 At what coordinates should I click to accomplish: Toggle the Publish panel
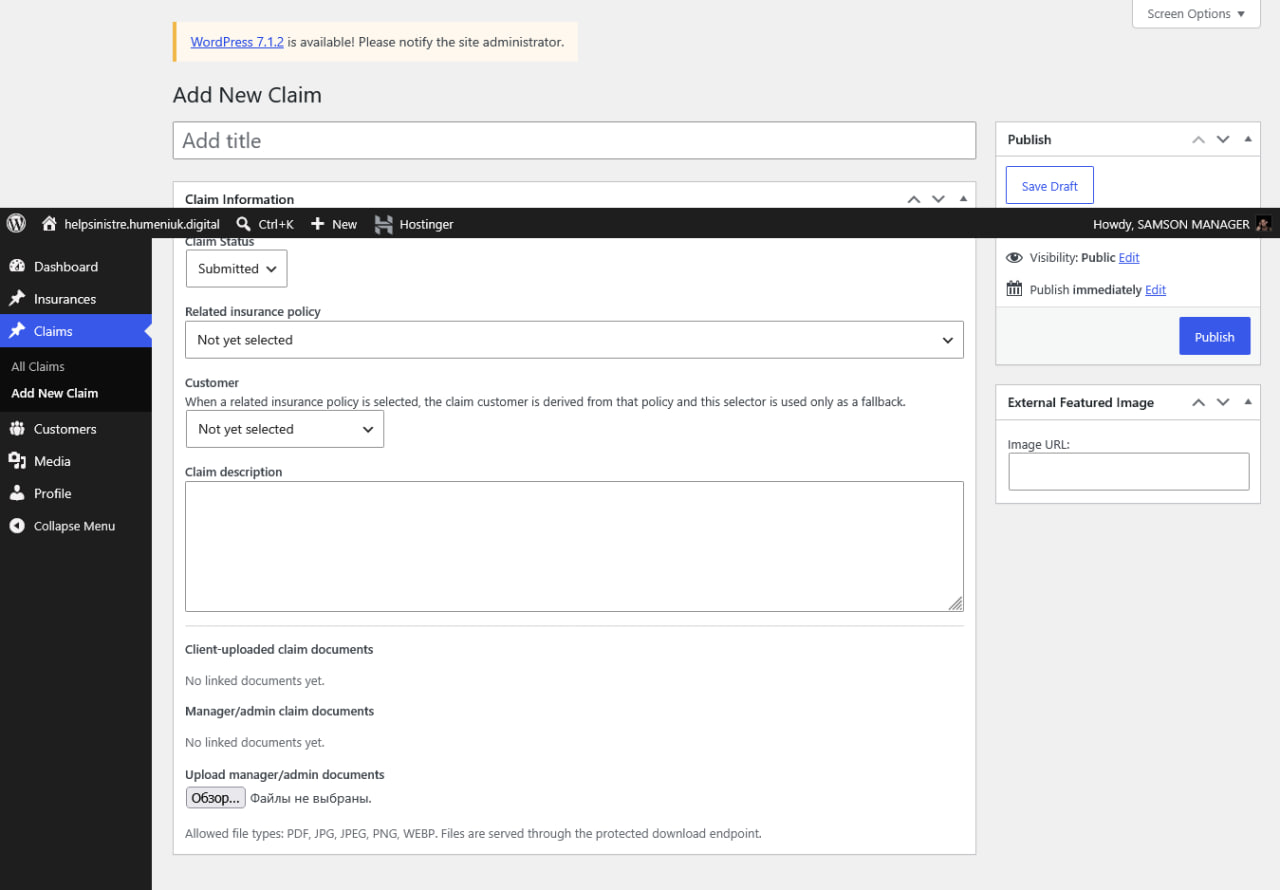1247,139
